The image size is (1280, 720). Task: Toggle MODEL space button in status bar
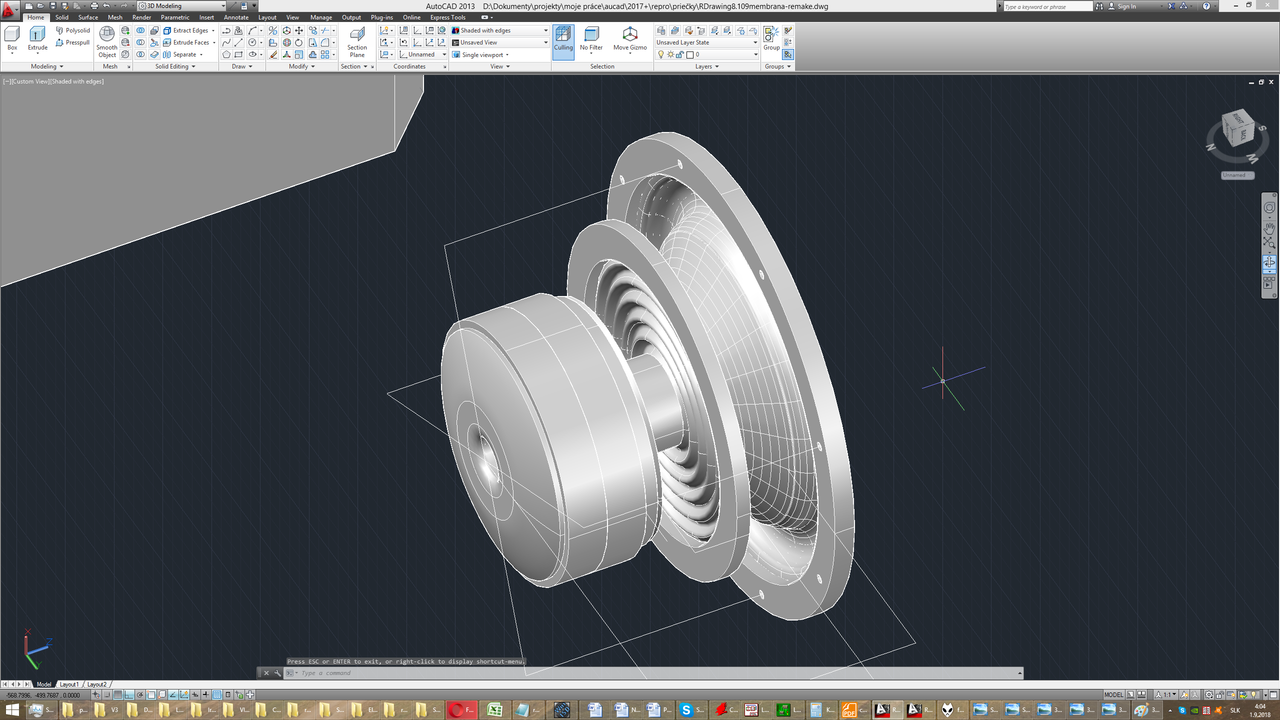point(1114,695)
